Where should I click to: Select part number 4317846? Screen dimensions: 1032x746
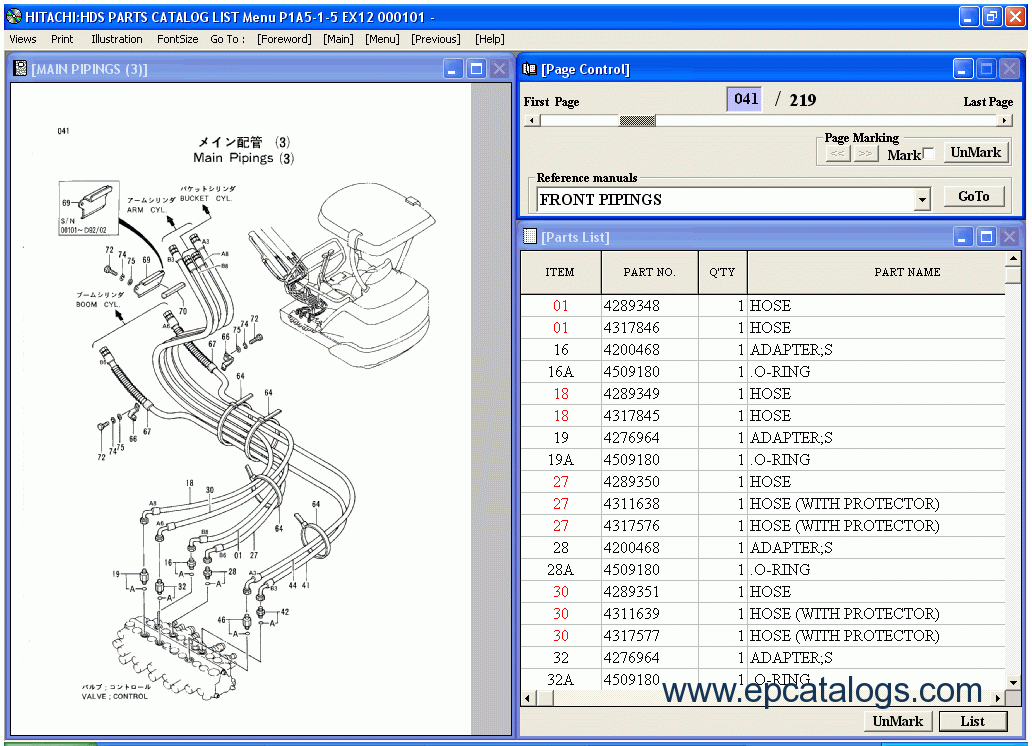(x=631, y=327)
